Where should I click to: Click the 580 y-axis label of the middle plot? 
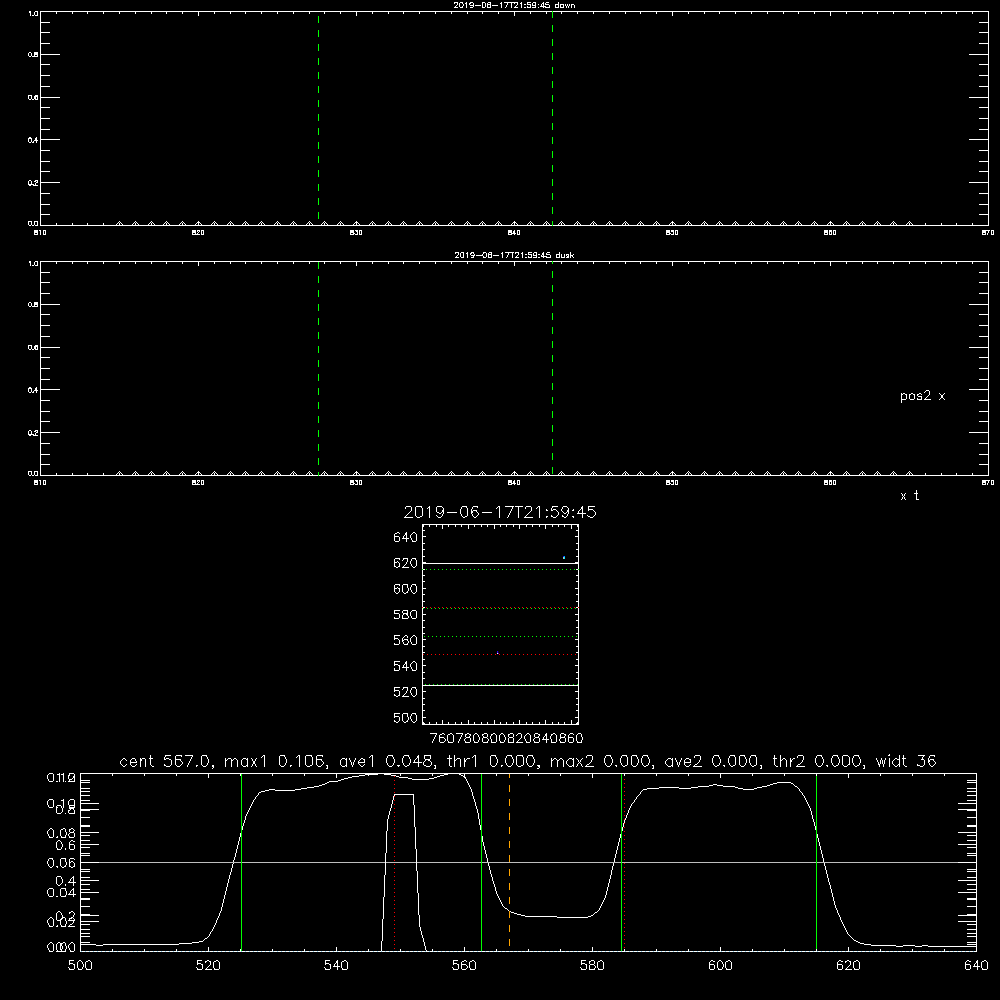click(x=405, y=615)
